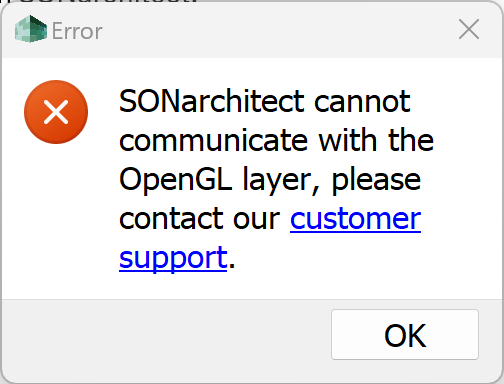Click the 'OpenGL layer, please' text line
This screenshot has height=384, width=504.
[x=270, y=181]
